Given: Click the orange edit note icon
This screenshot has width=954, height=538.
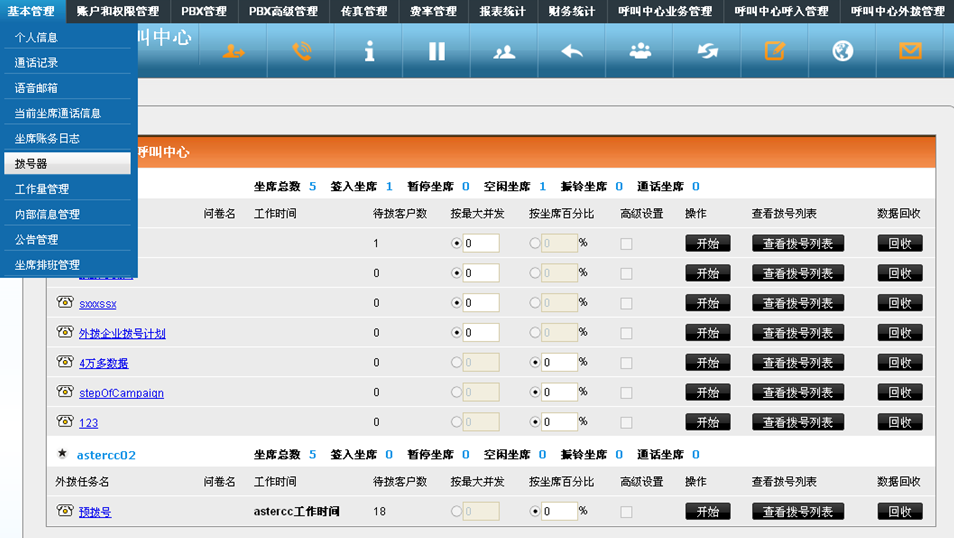Looking at the screenshot, I should (x=775, y=51).
